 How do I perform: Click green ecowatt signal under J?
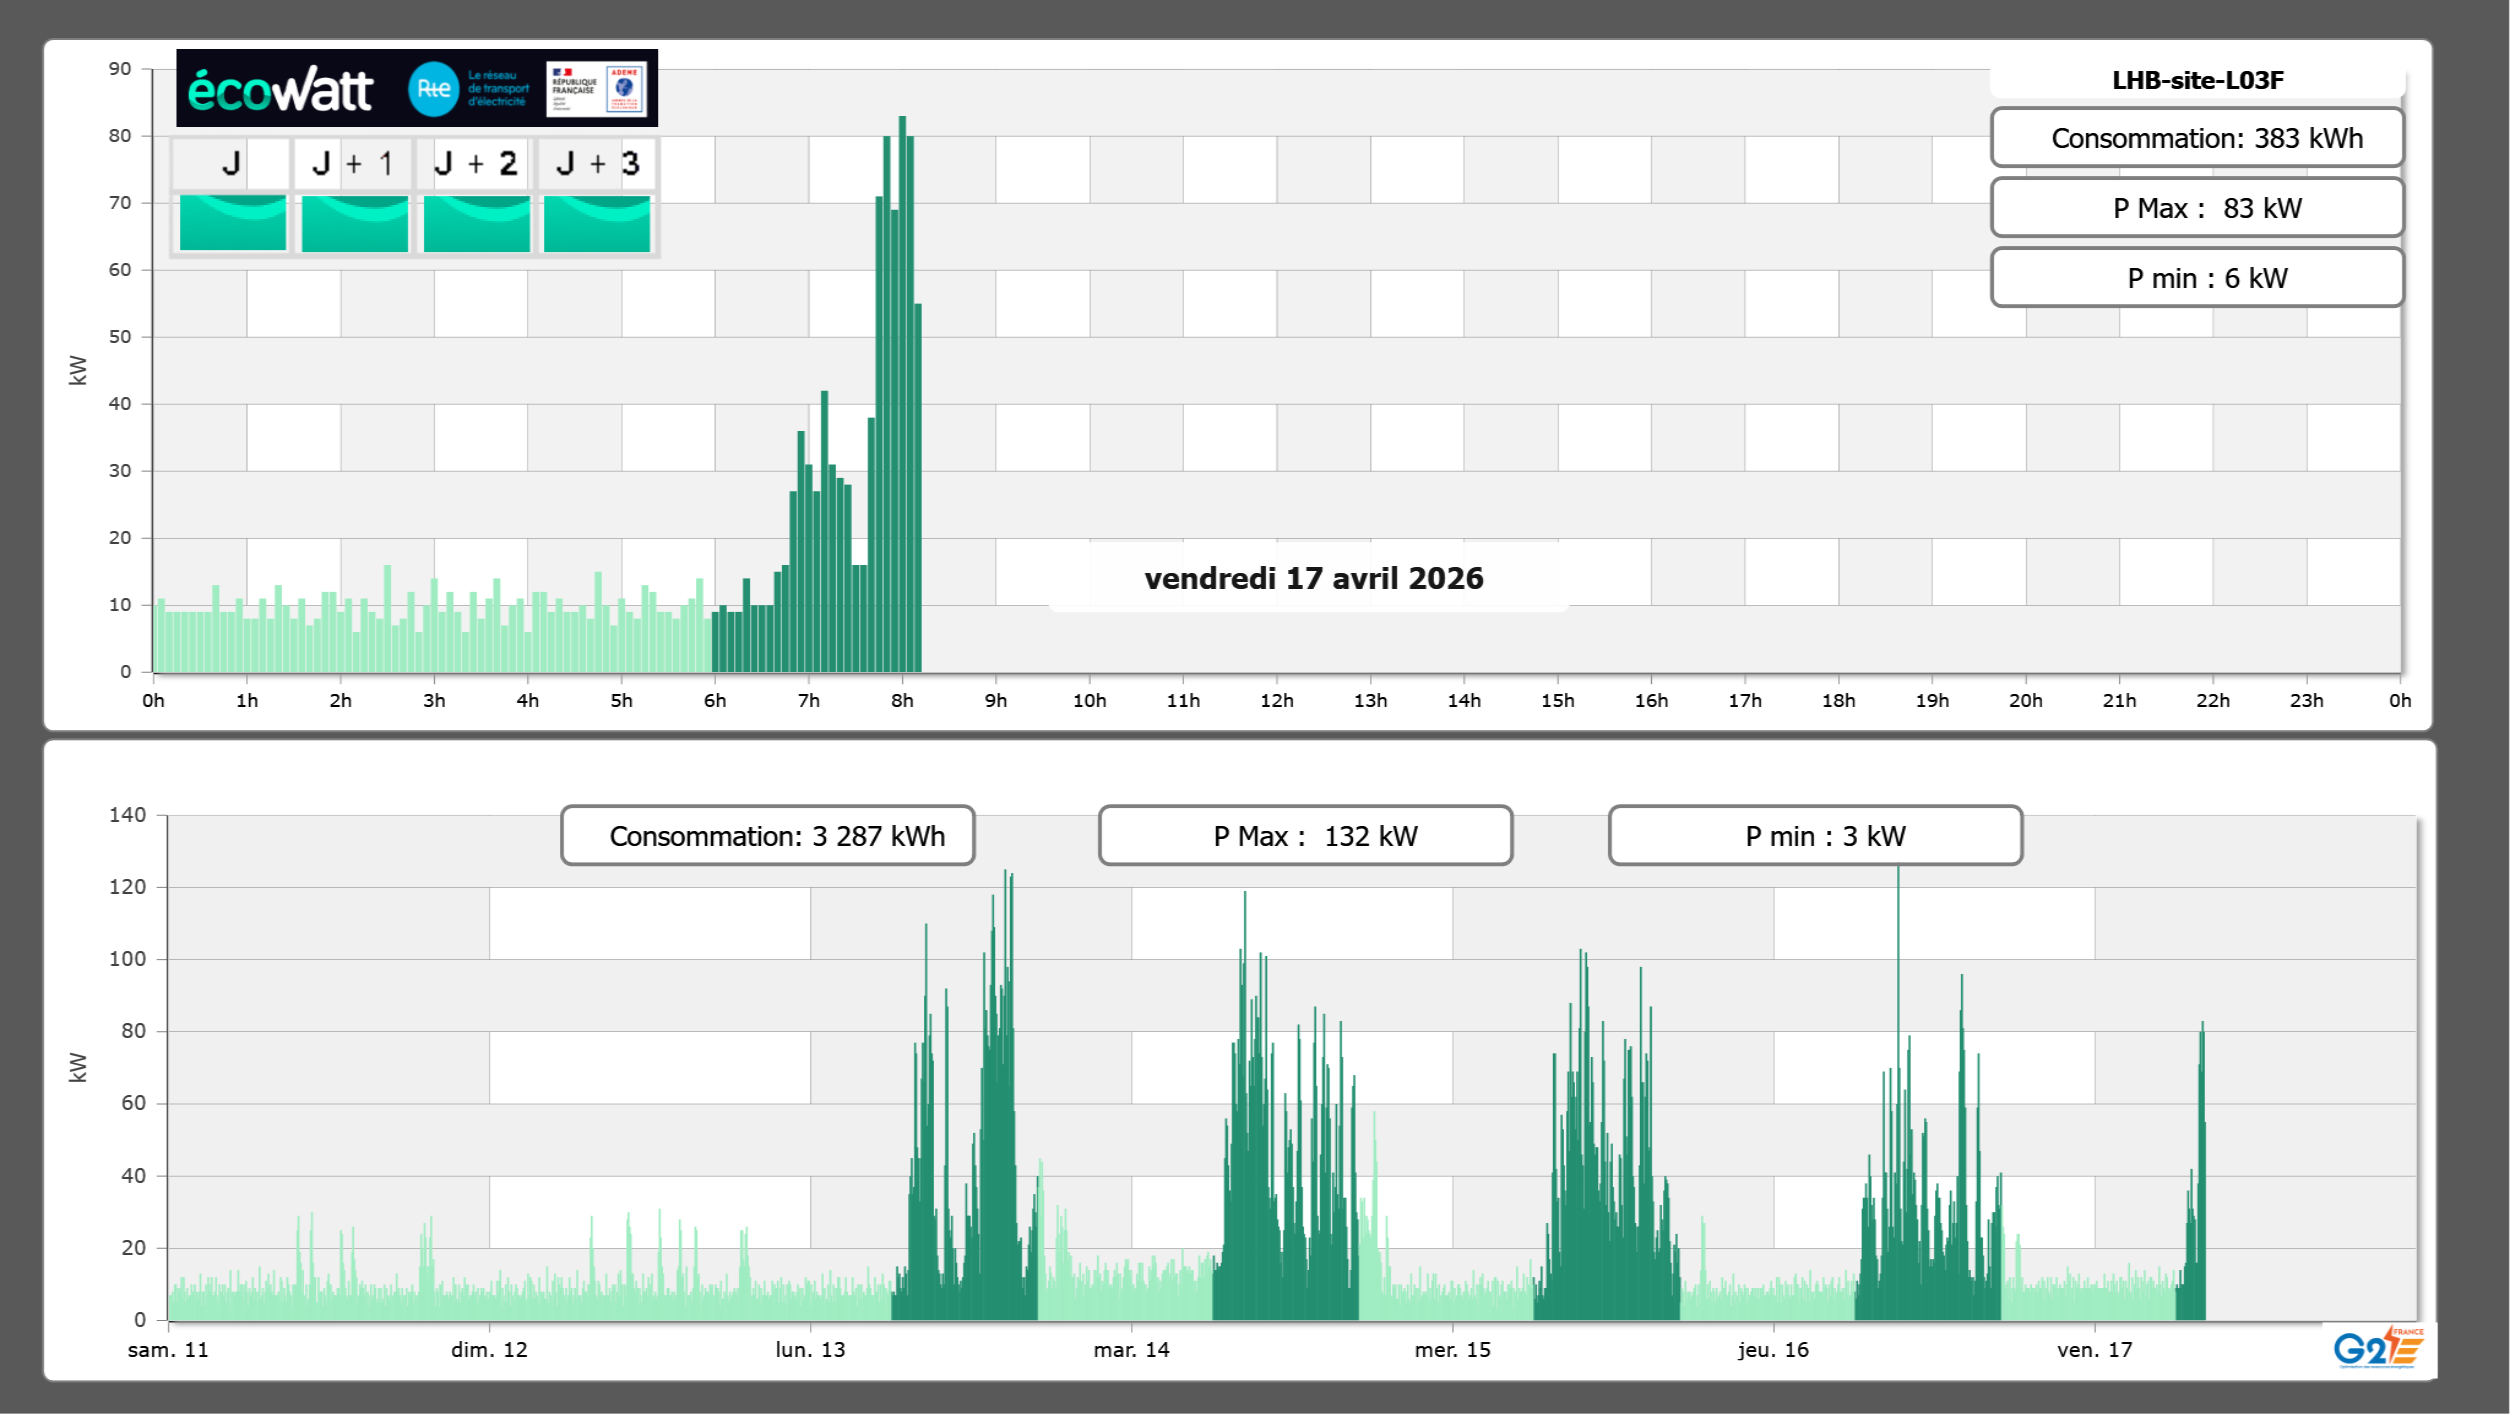point(233,223)
